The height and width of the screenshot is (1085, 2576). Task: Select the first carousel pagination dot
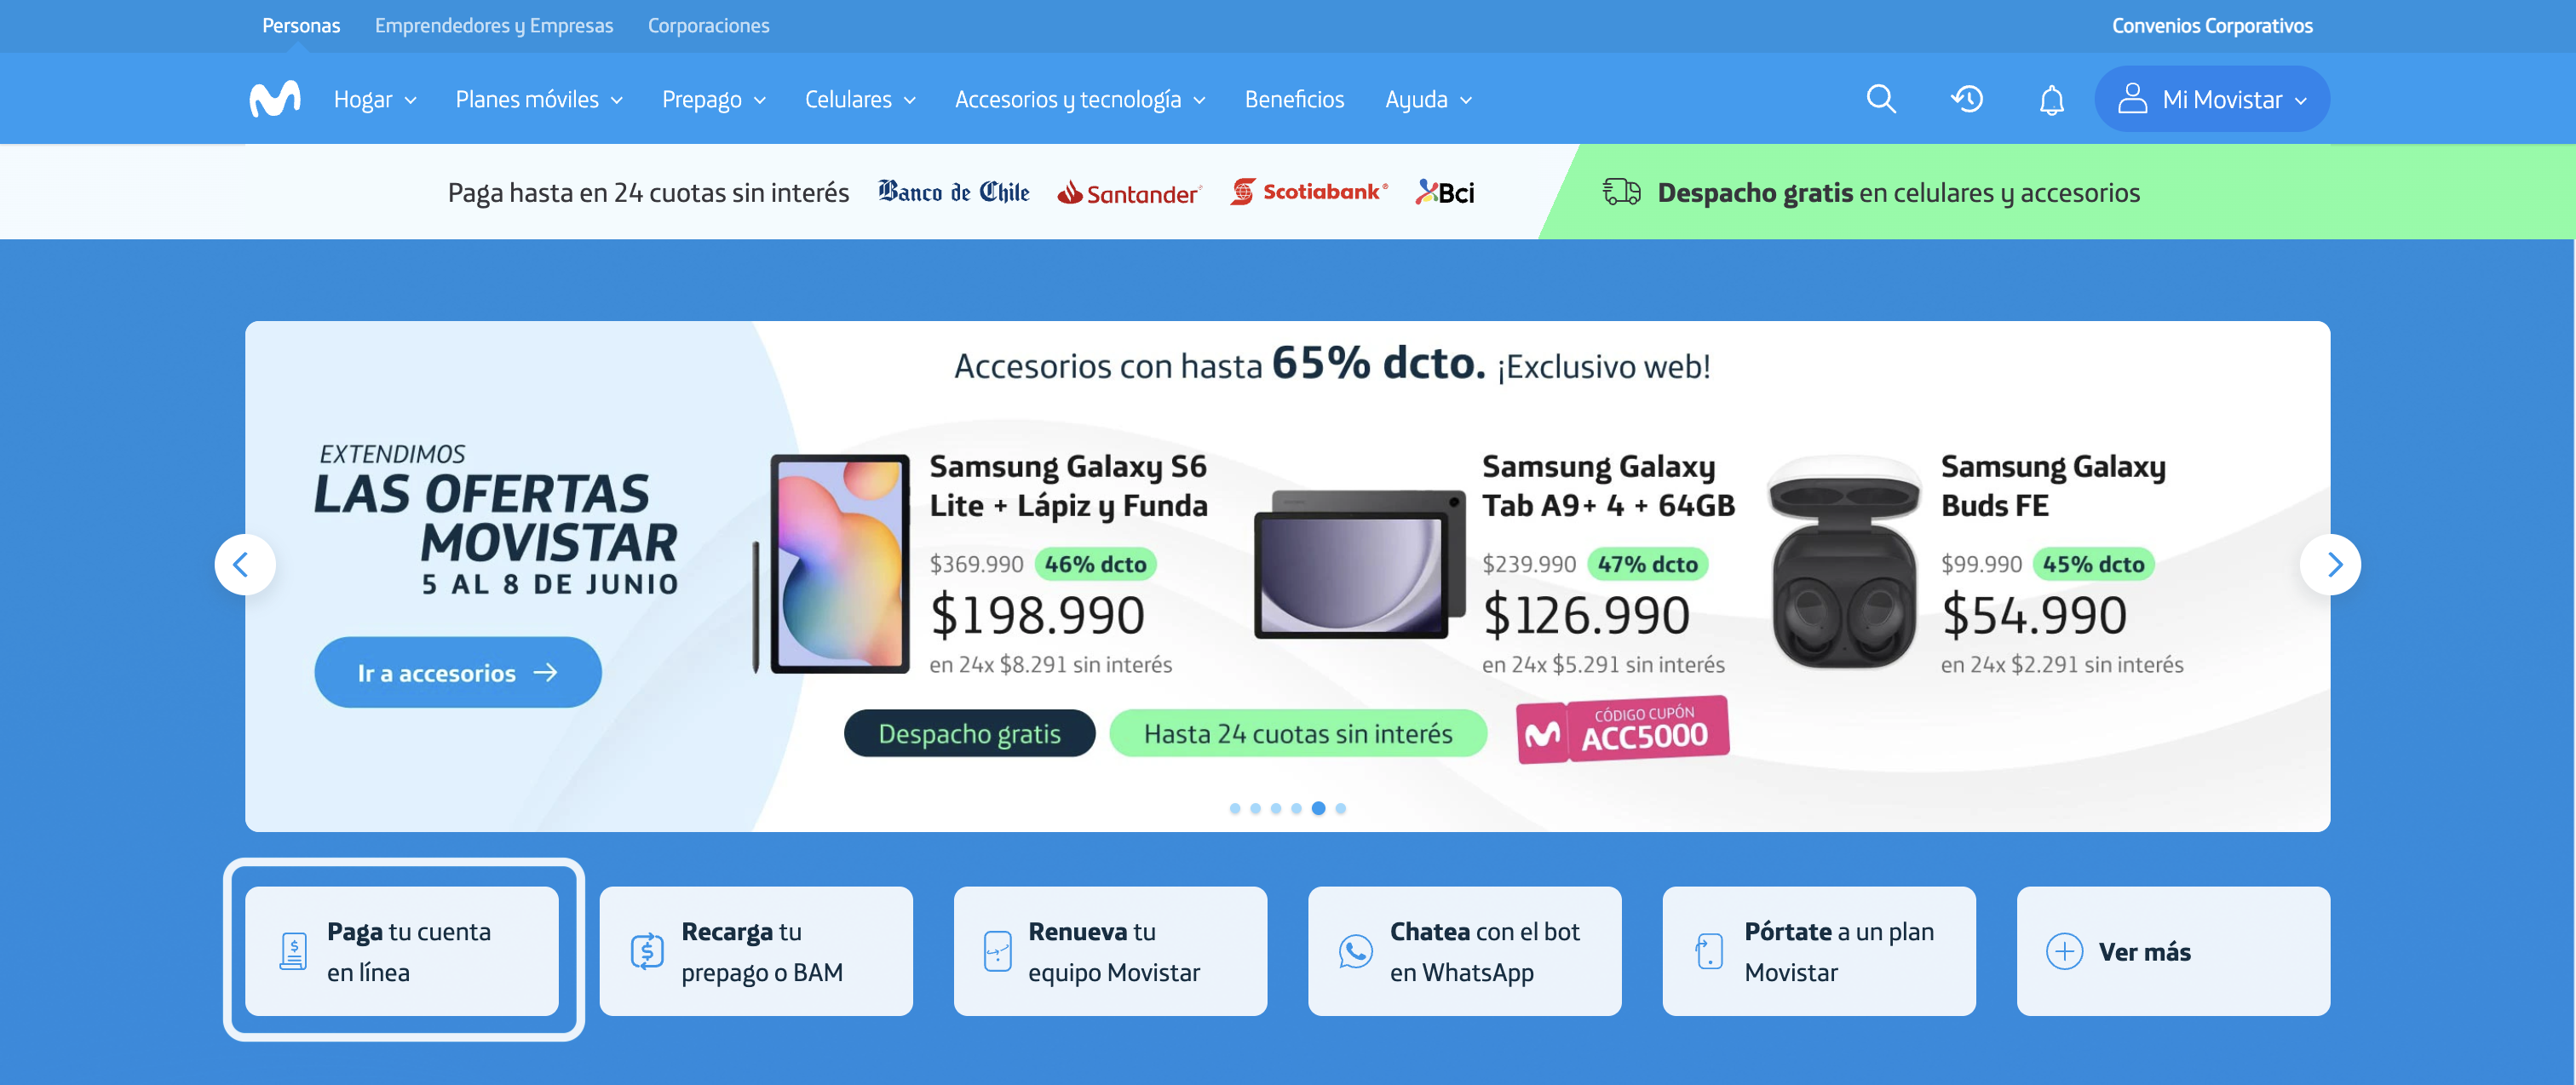1235,808
